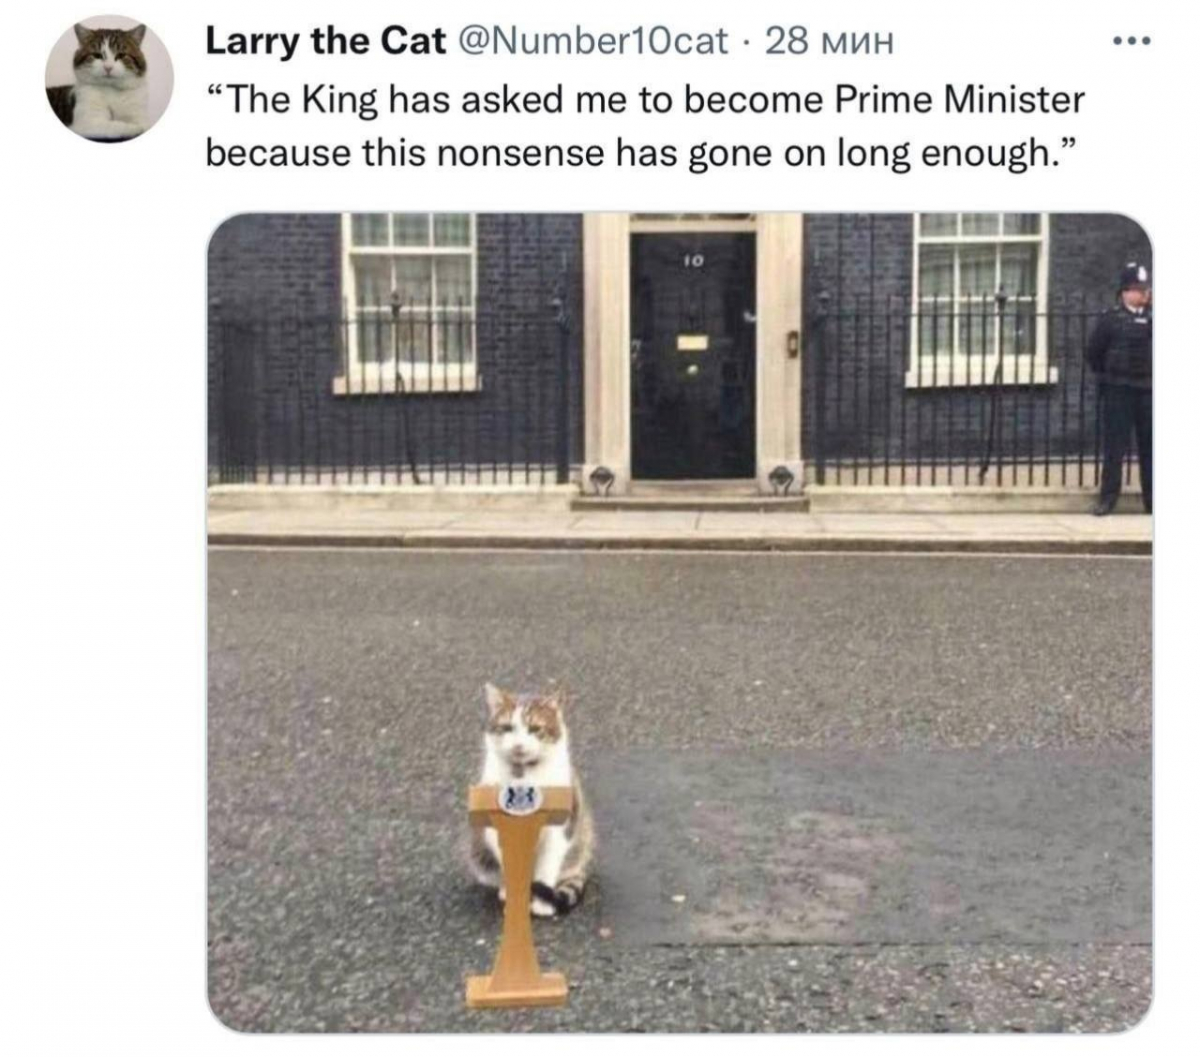Open Larry the Cat's profile avatar

[x=110, y=78]
